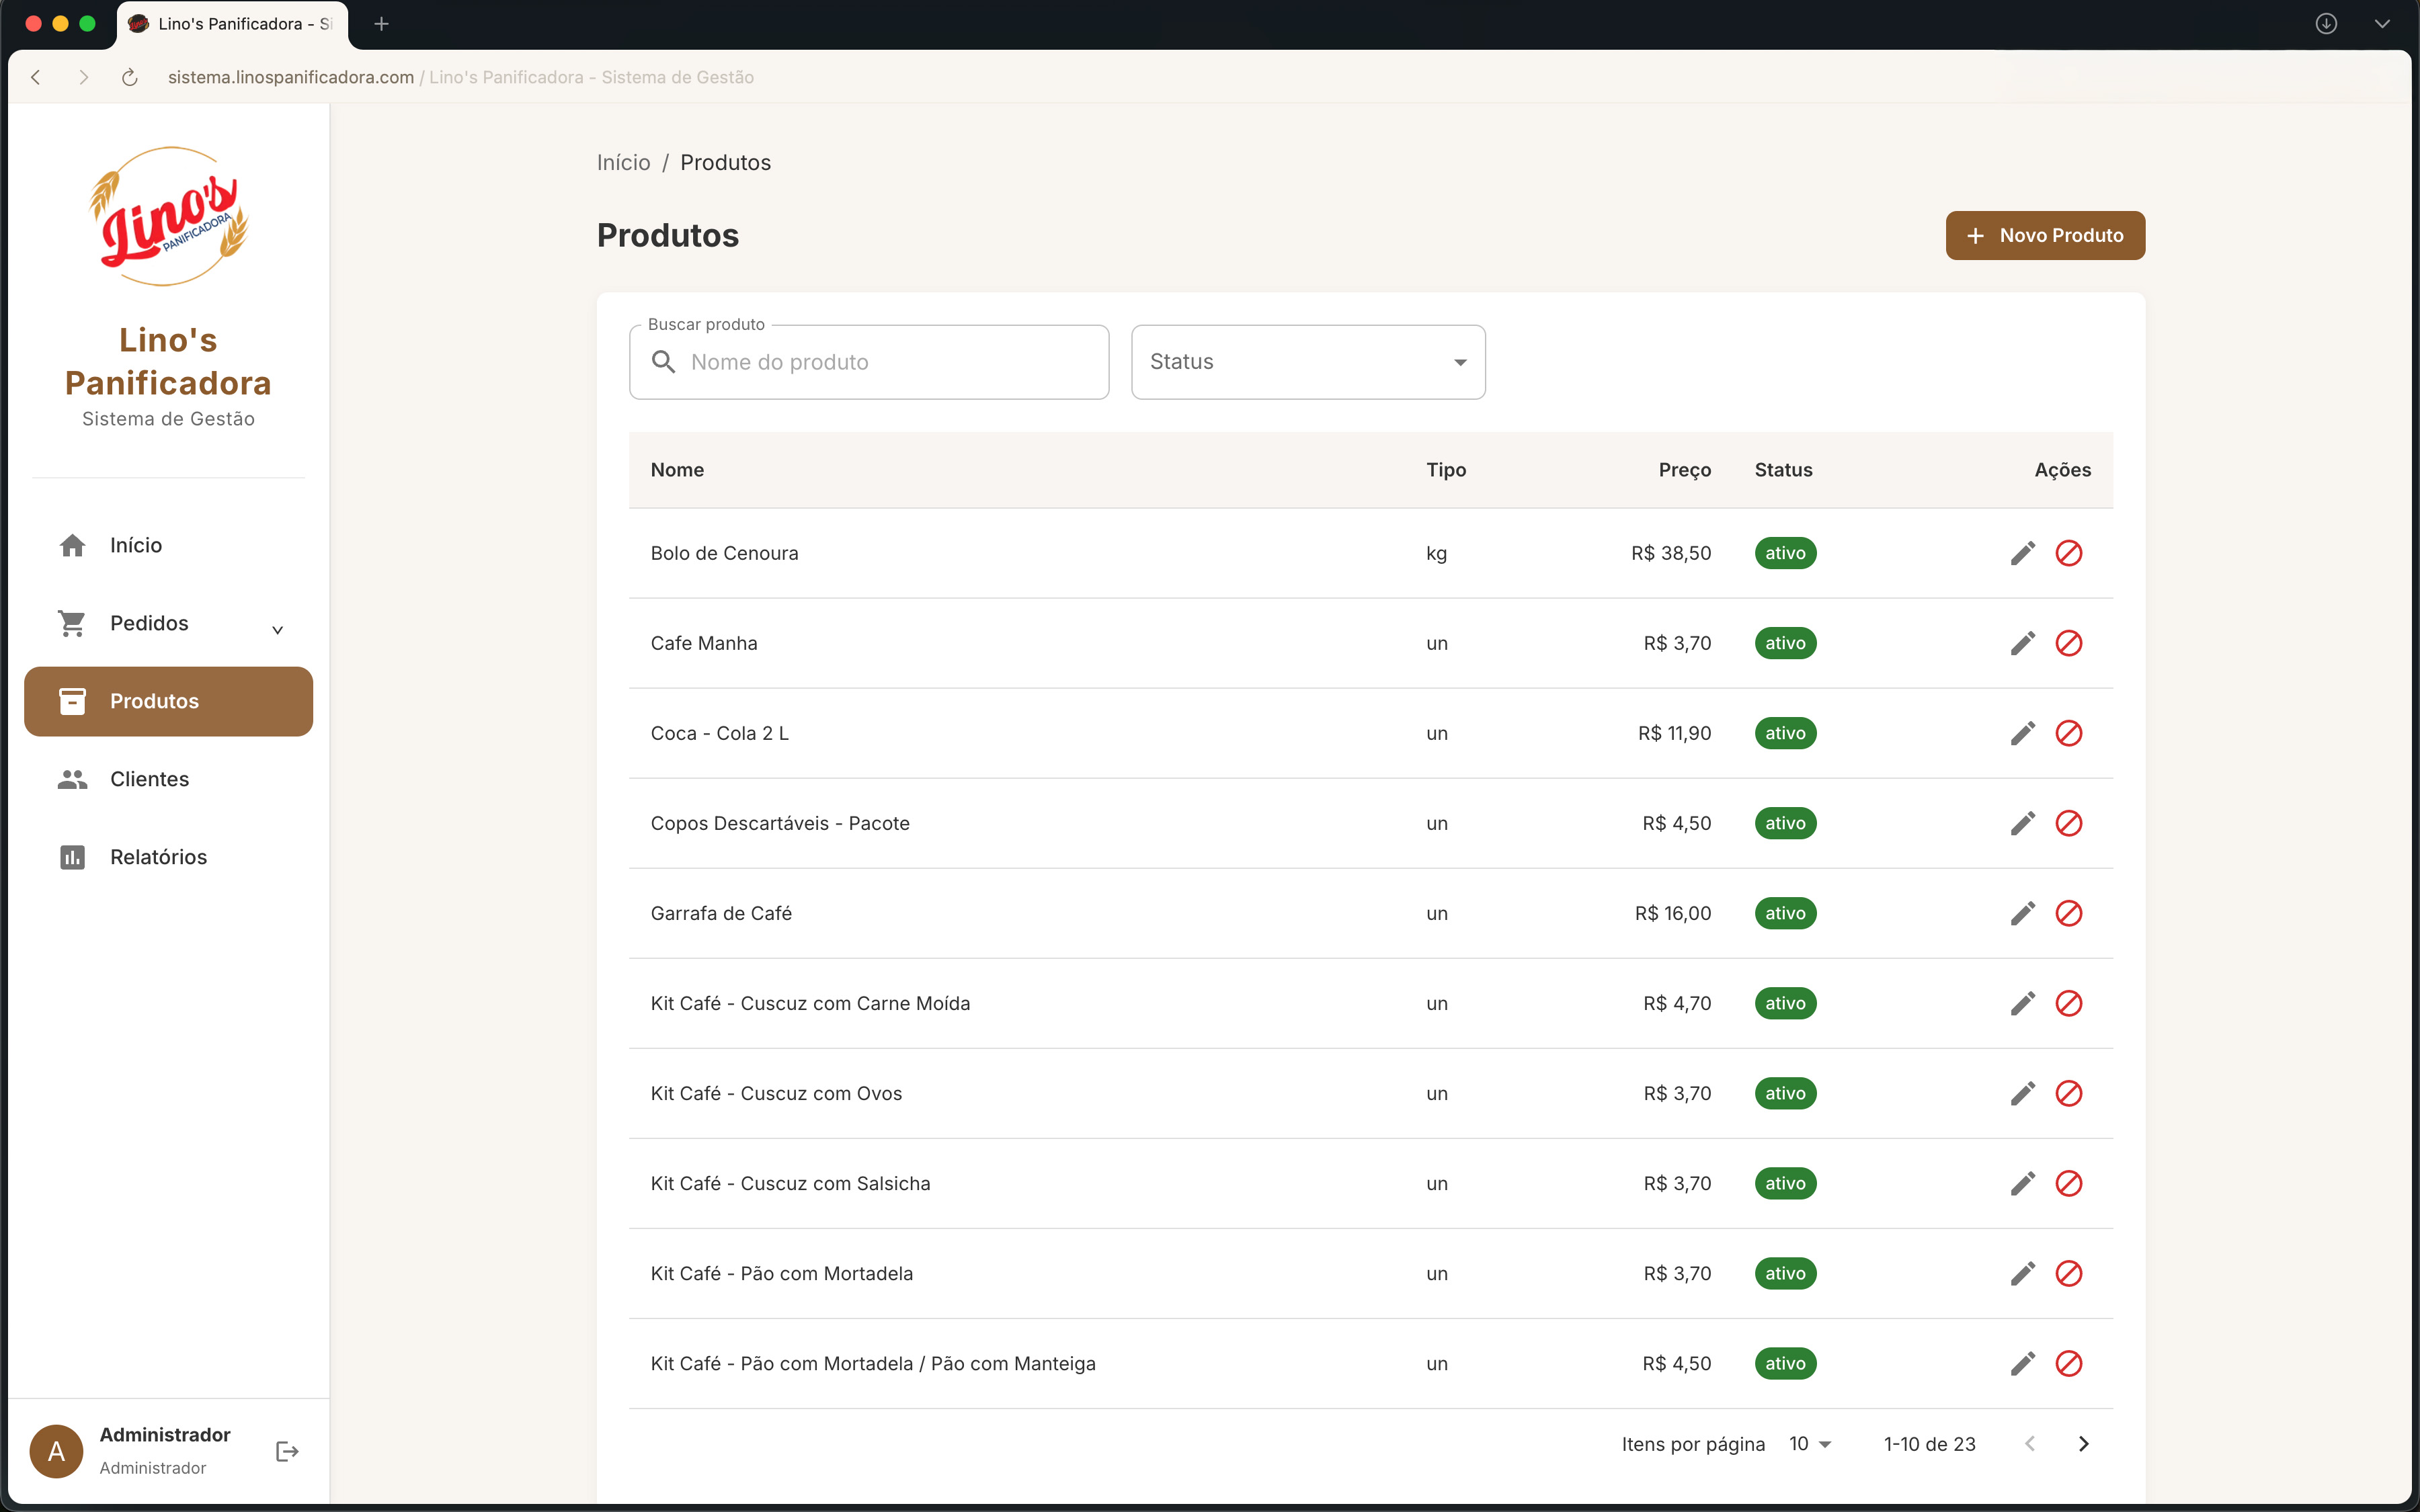
Task: Click the R$ 11,90 price cell
Action: [1674, 733]
